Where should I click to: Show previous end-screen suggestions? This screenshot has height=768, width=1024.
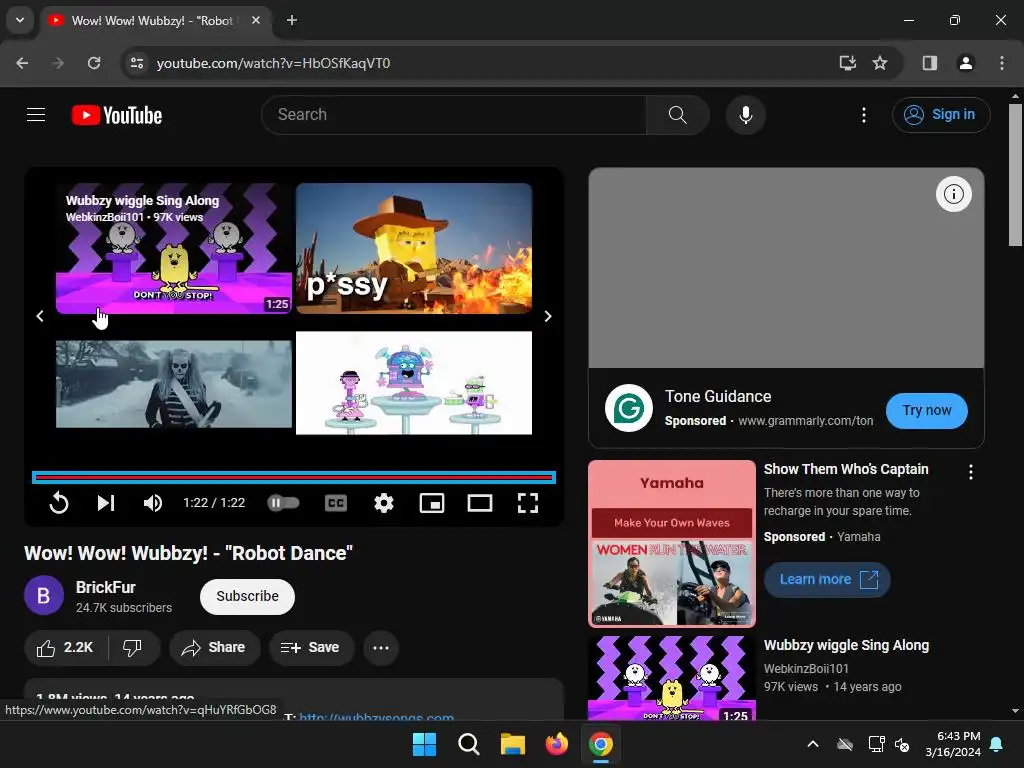[40, 316]
